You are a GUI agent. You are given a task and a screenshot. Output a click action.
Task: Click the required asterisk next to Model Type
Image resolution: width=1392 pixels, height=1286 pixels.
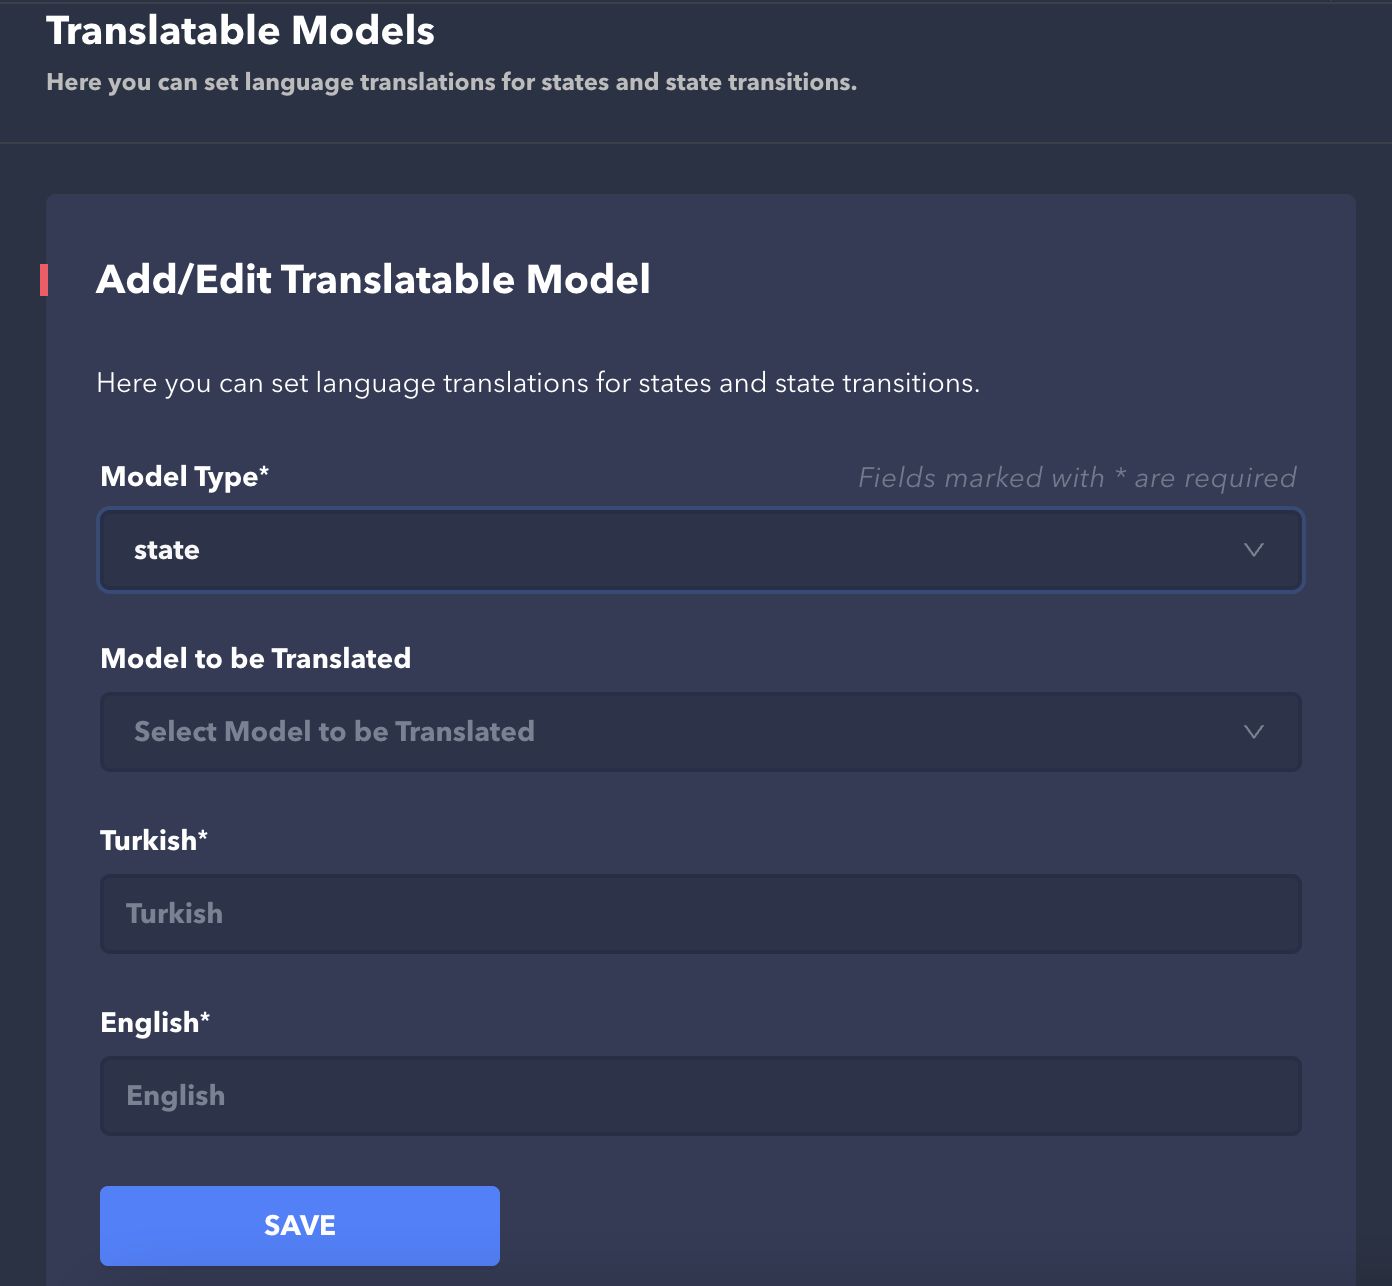tap(264, 471)
